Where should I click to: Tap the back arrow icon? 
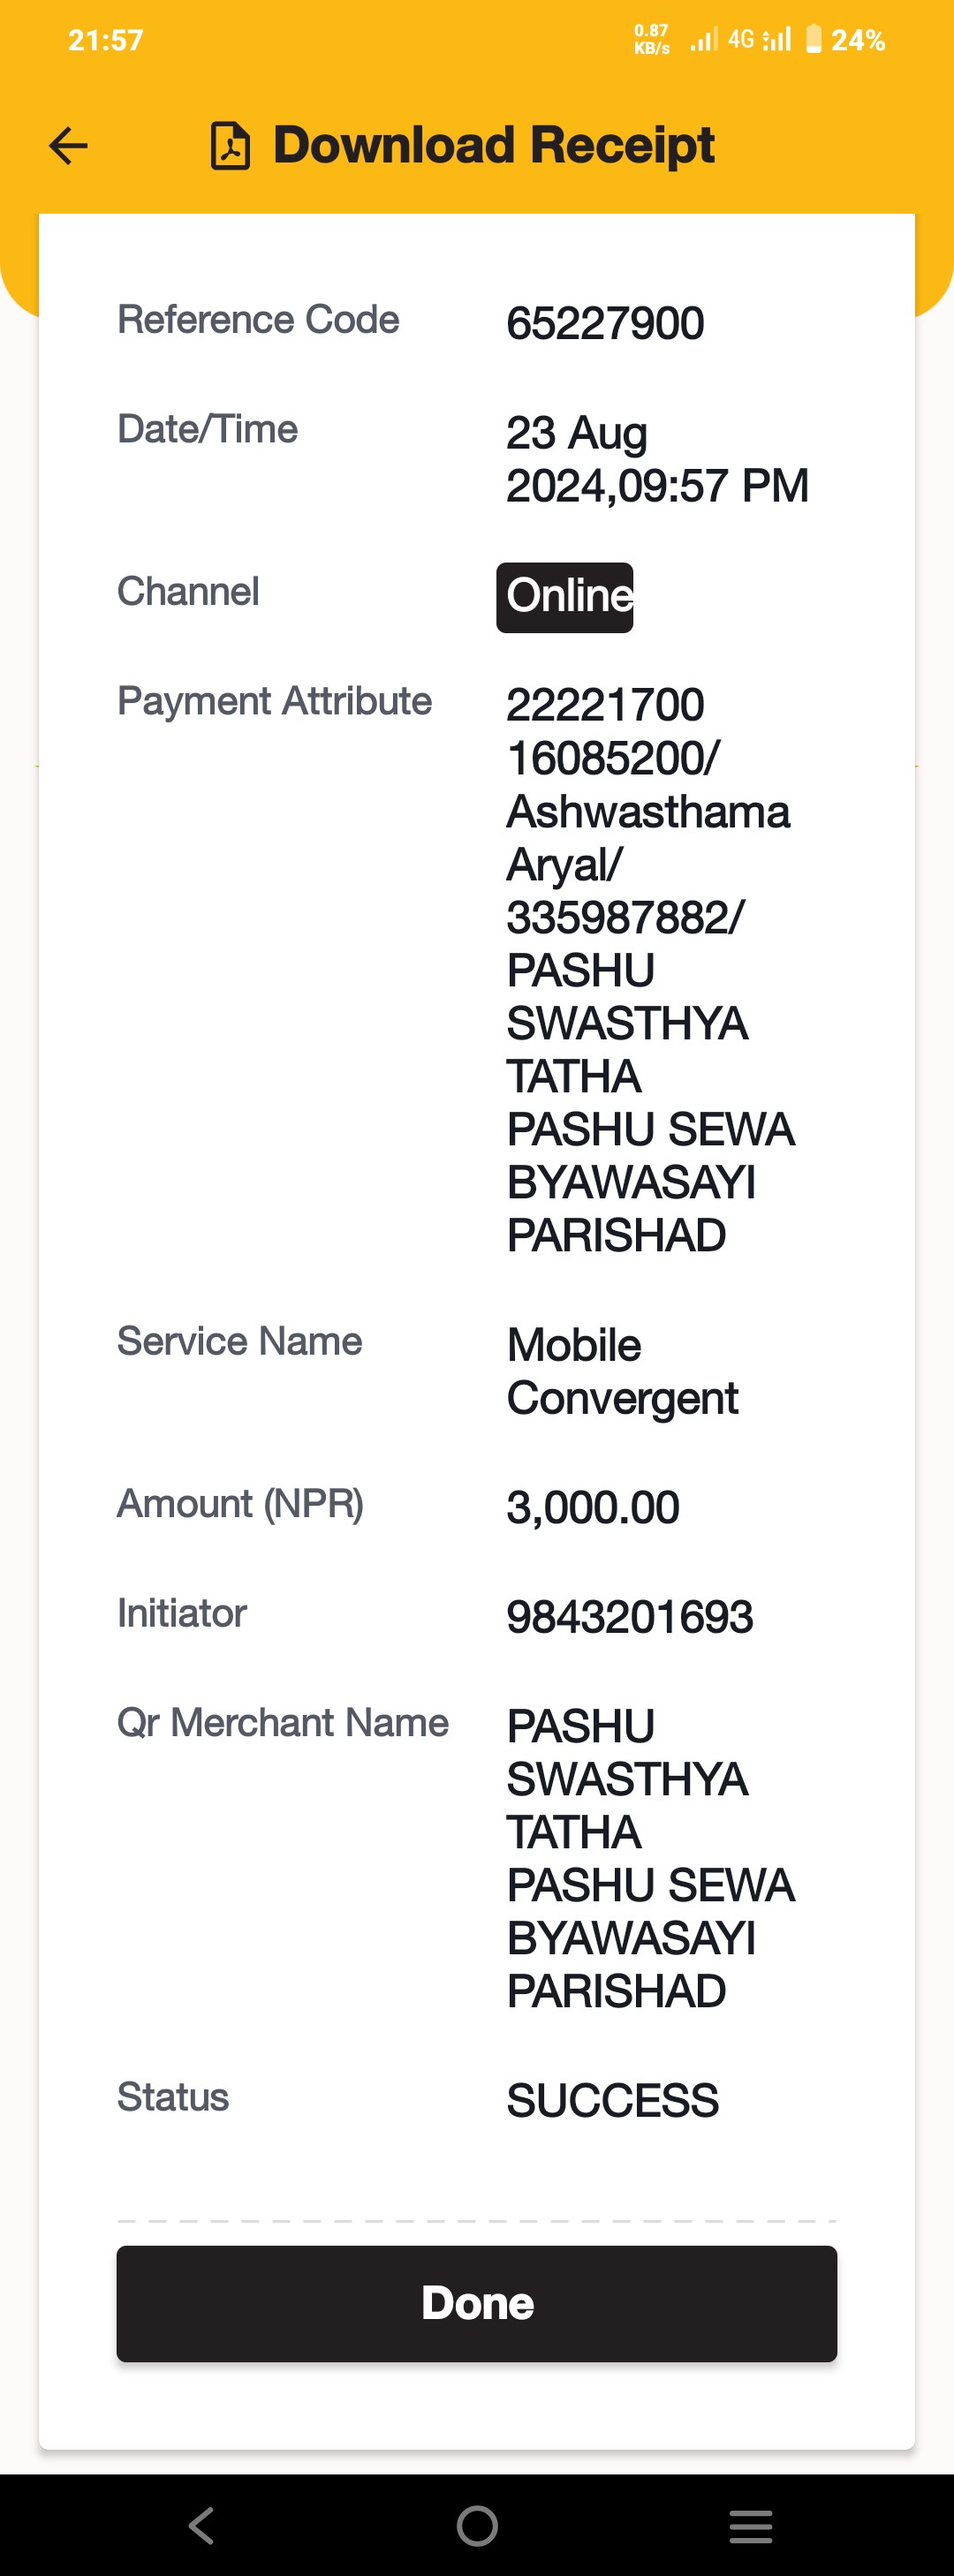click(68, 146)
